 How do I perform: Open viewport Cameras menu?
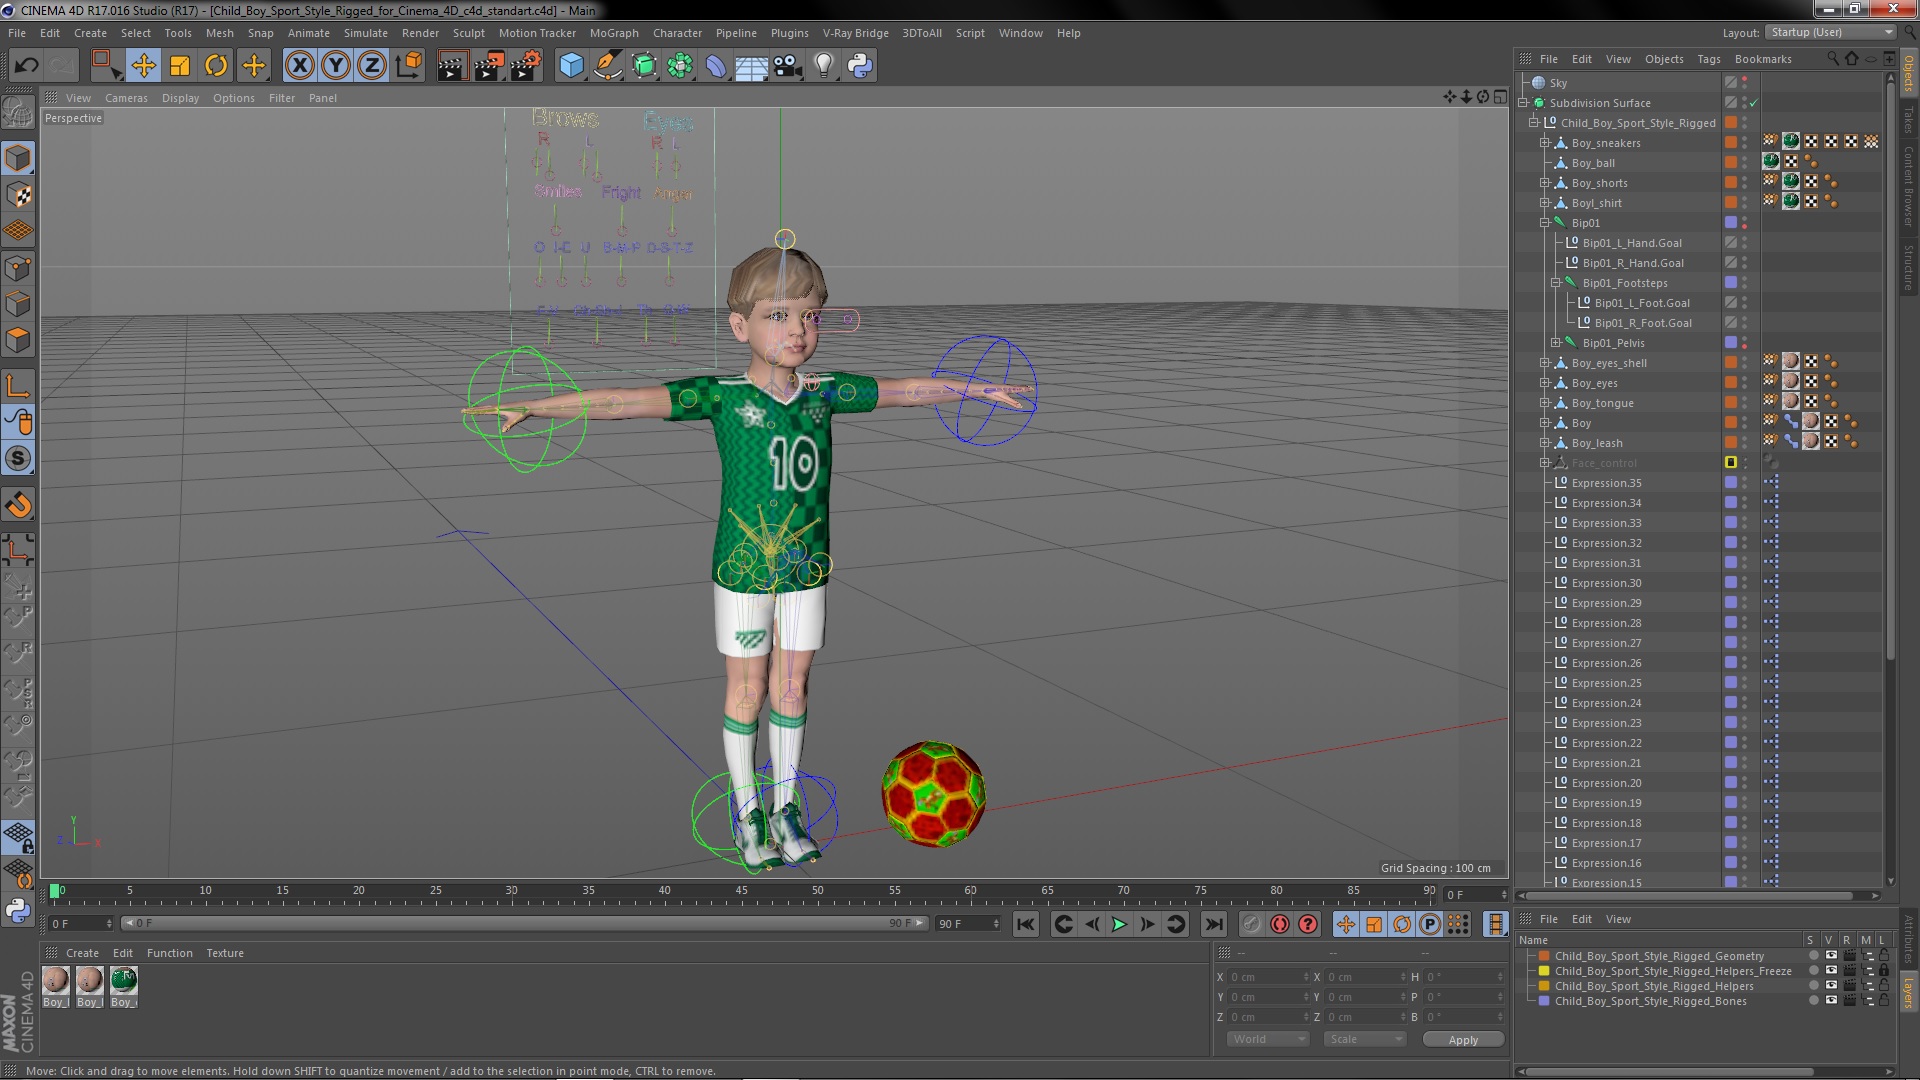pyautogui.click(x=126, y=98)
